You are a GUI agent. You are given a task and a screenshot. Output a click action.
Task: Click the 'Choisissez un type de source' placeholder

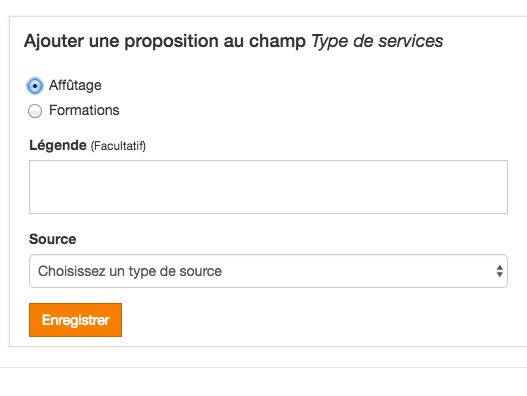pos(130,271)
